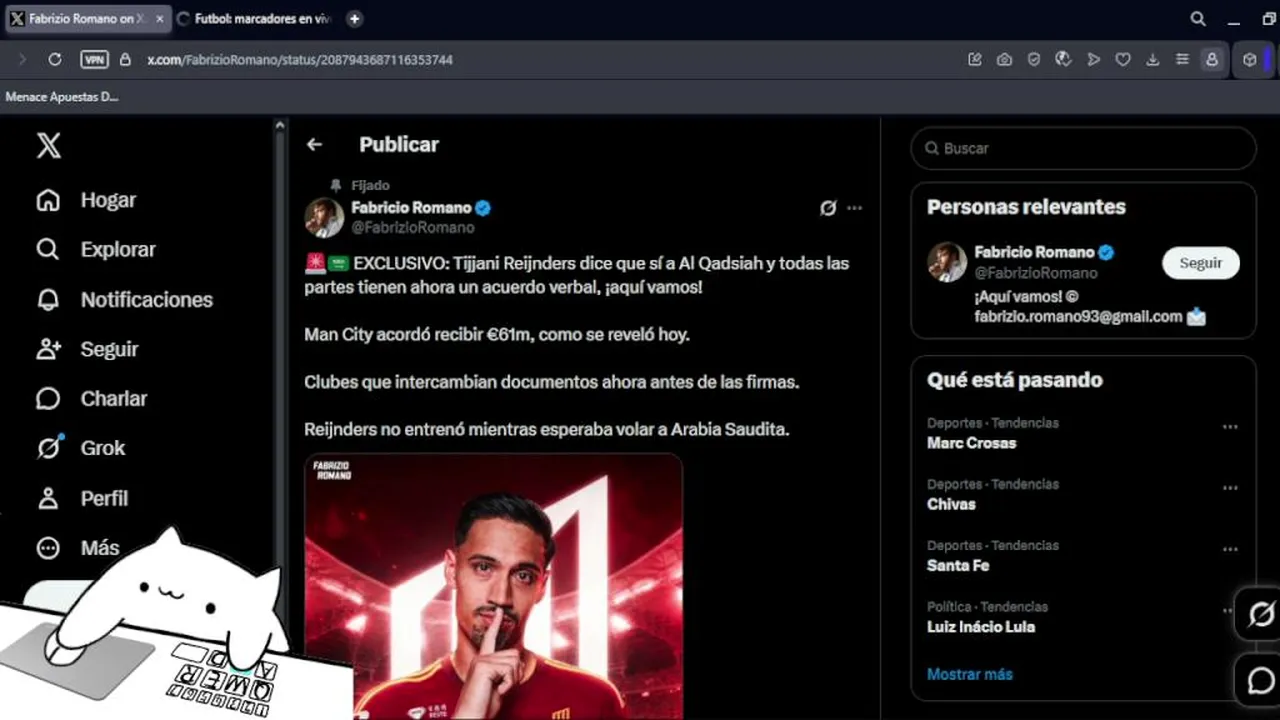Go back using the arrow beside Publicar
The image size is (1280, 720).
tap(314, 144)
